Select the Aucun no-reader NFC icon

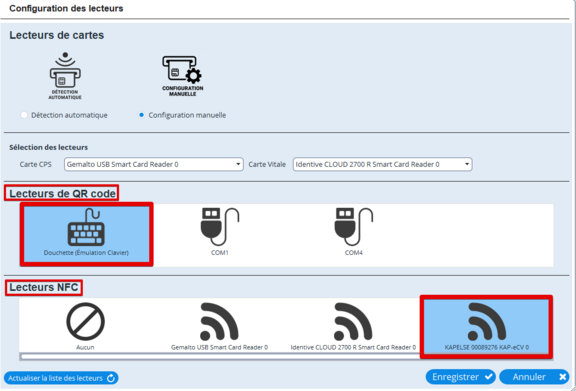coord(85,322)
